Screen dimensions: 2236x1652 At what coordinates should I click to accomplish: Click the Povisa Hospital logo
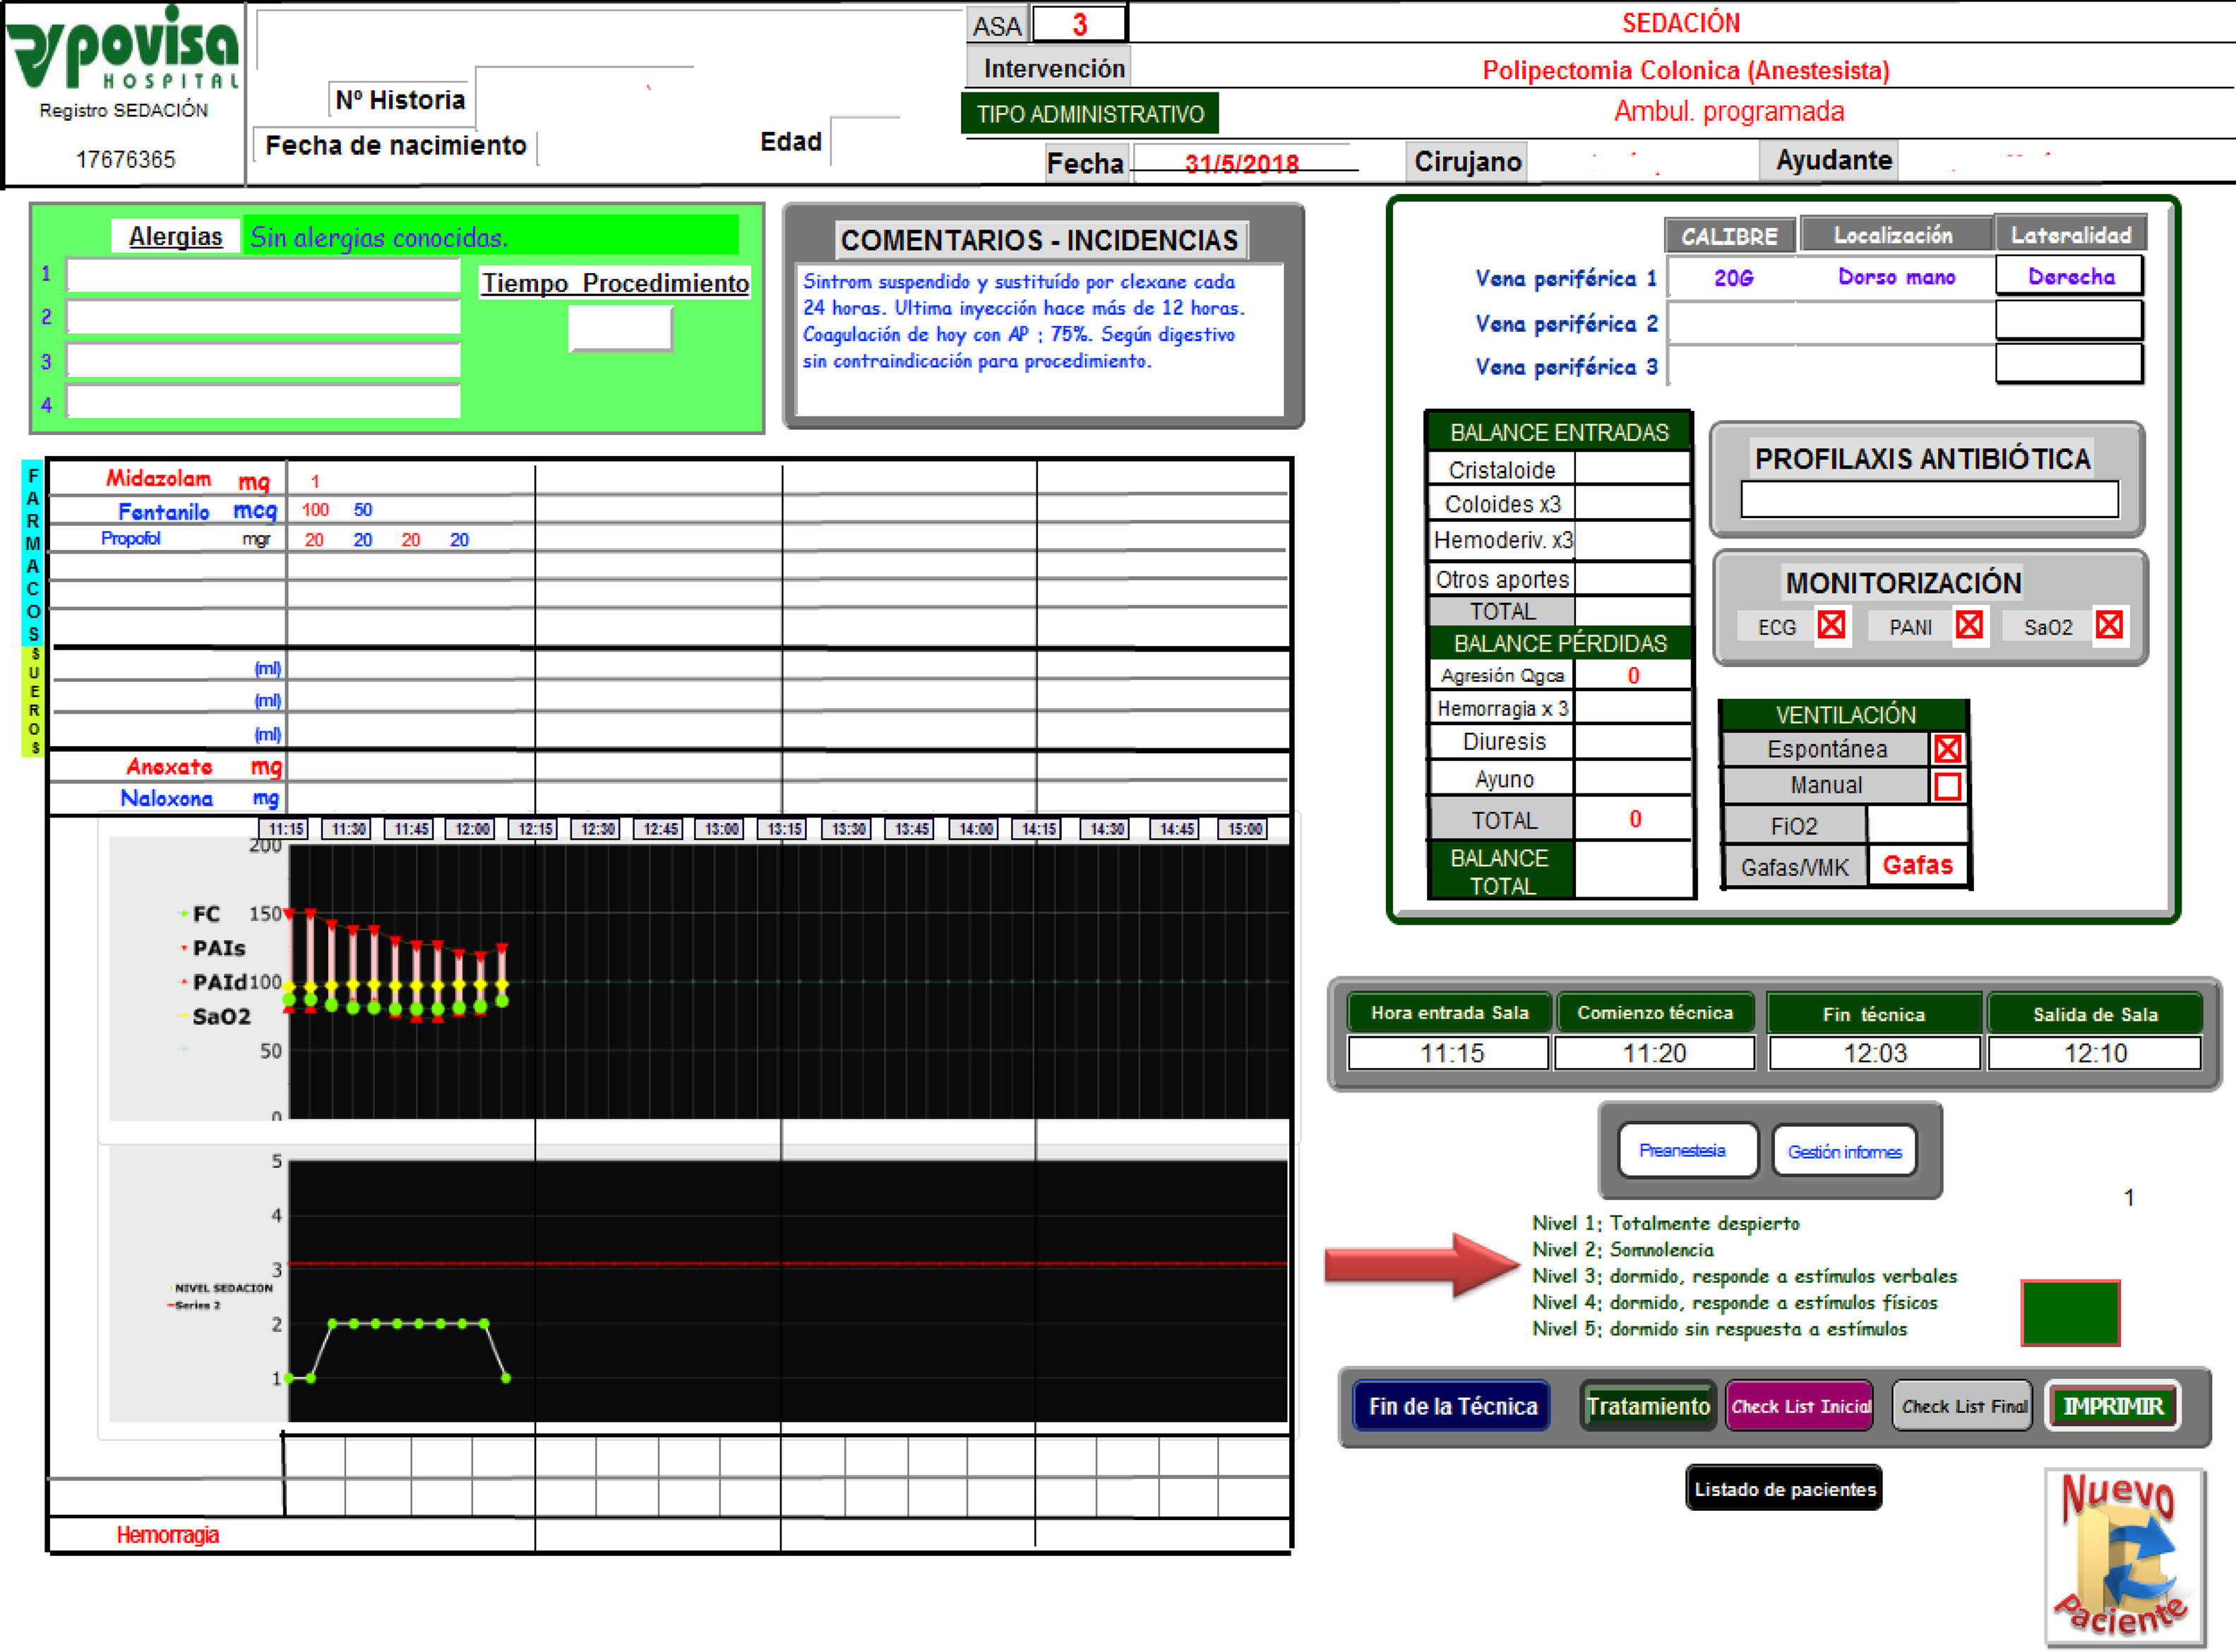tap(123, 50)
